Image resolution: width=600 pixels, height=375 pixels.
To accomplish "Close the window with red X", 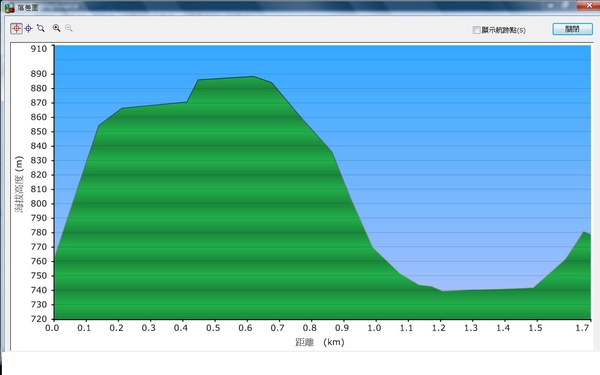I will (x=589, y=5).
